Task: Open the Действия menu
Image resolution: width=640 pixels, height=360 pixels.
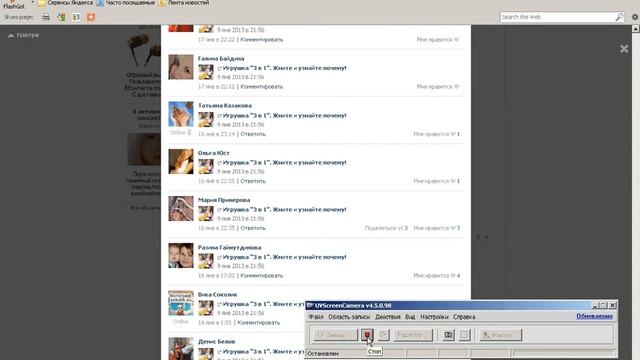Action: [388, 317]
